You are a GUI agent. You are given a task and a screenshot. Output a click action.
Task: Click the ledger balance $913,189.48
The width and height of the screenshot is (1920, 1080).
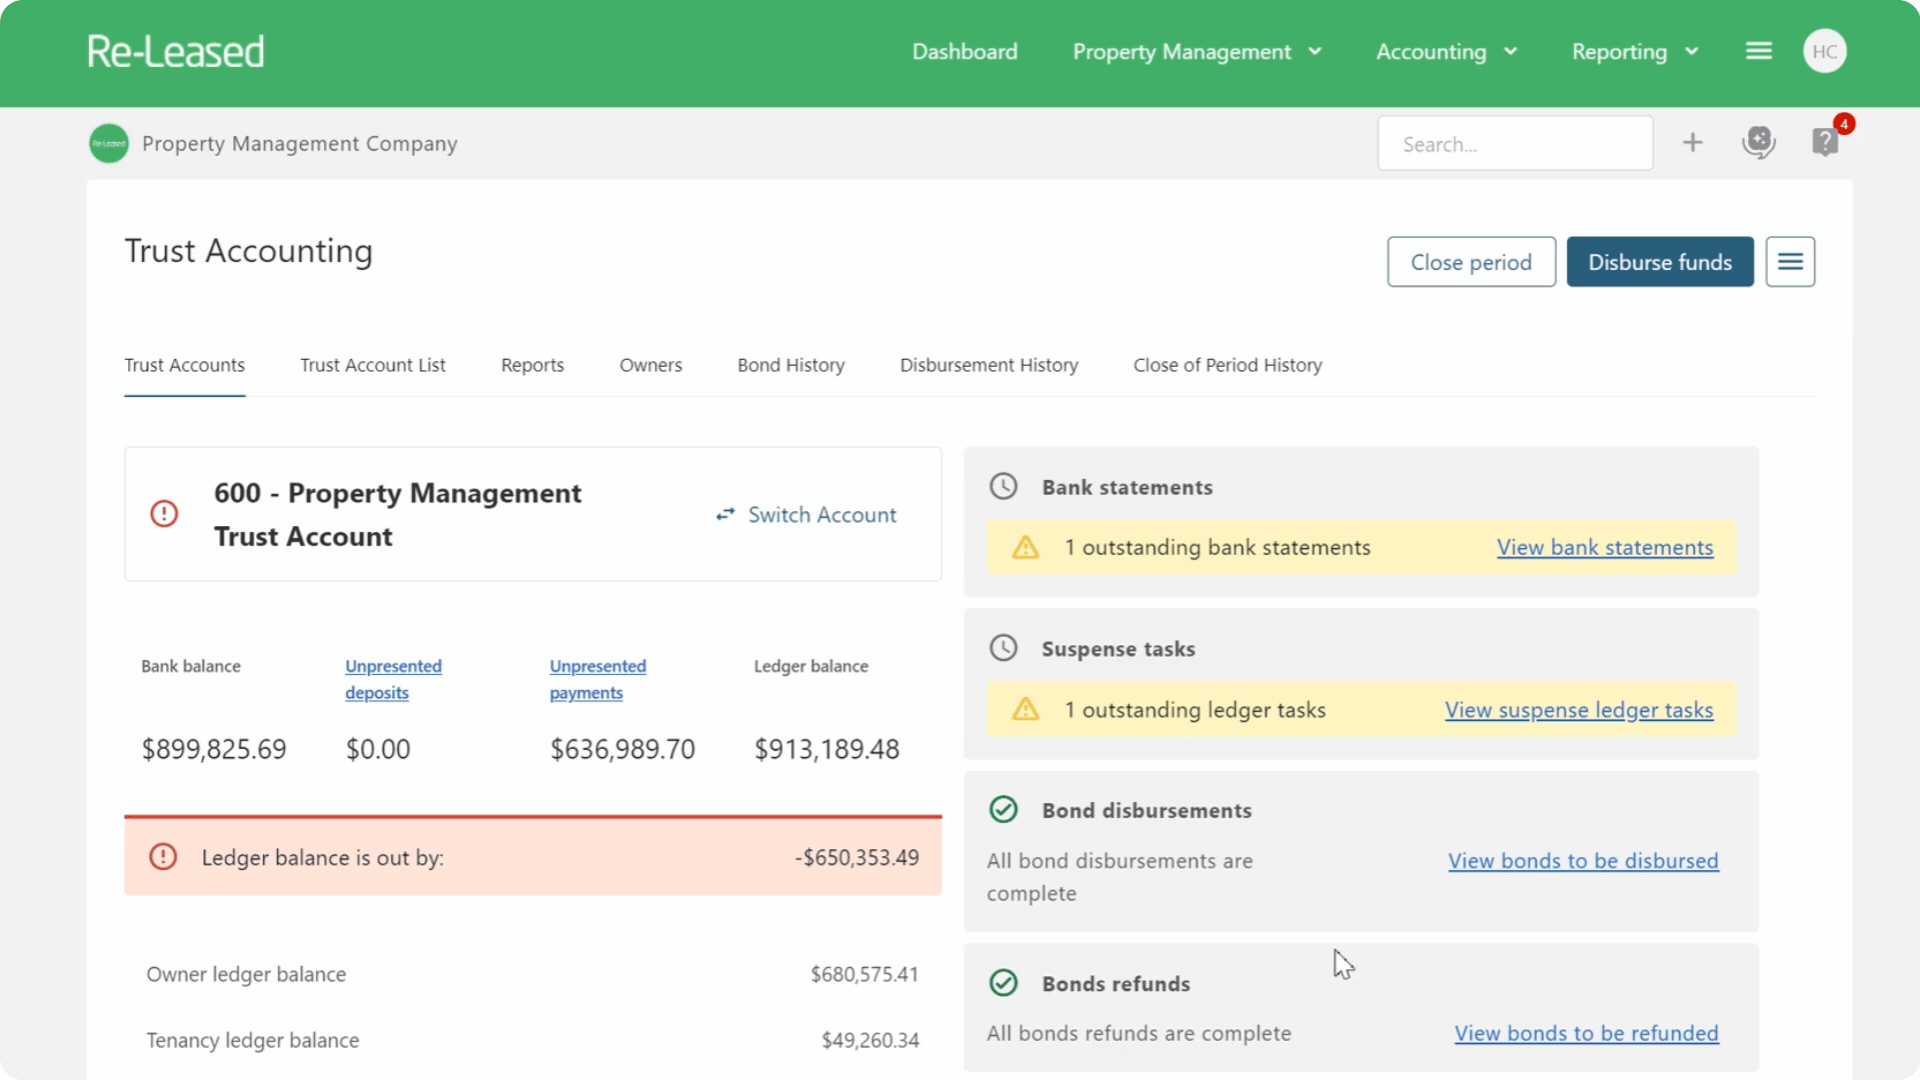coord(827,749)
